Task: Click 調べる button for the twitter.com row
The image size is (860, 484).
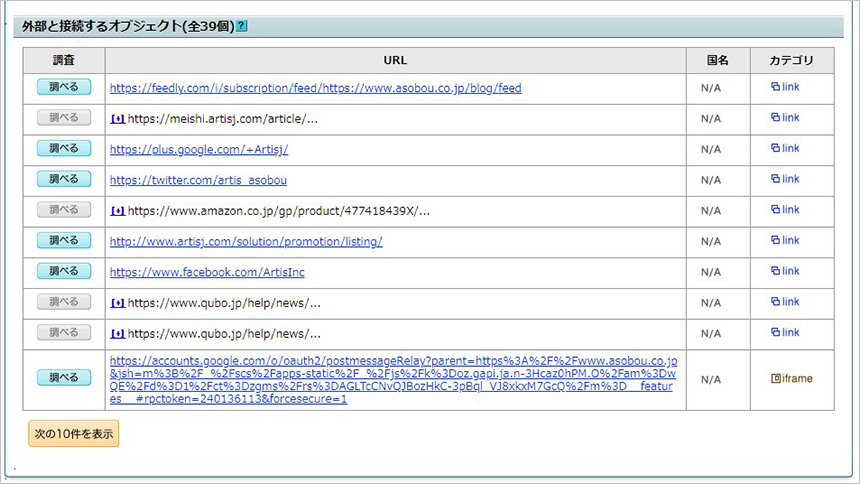Action: coord(64,179)
